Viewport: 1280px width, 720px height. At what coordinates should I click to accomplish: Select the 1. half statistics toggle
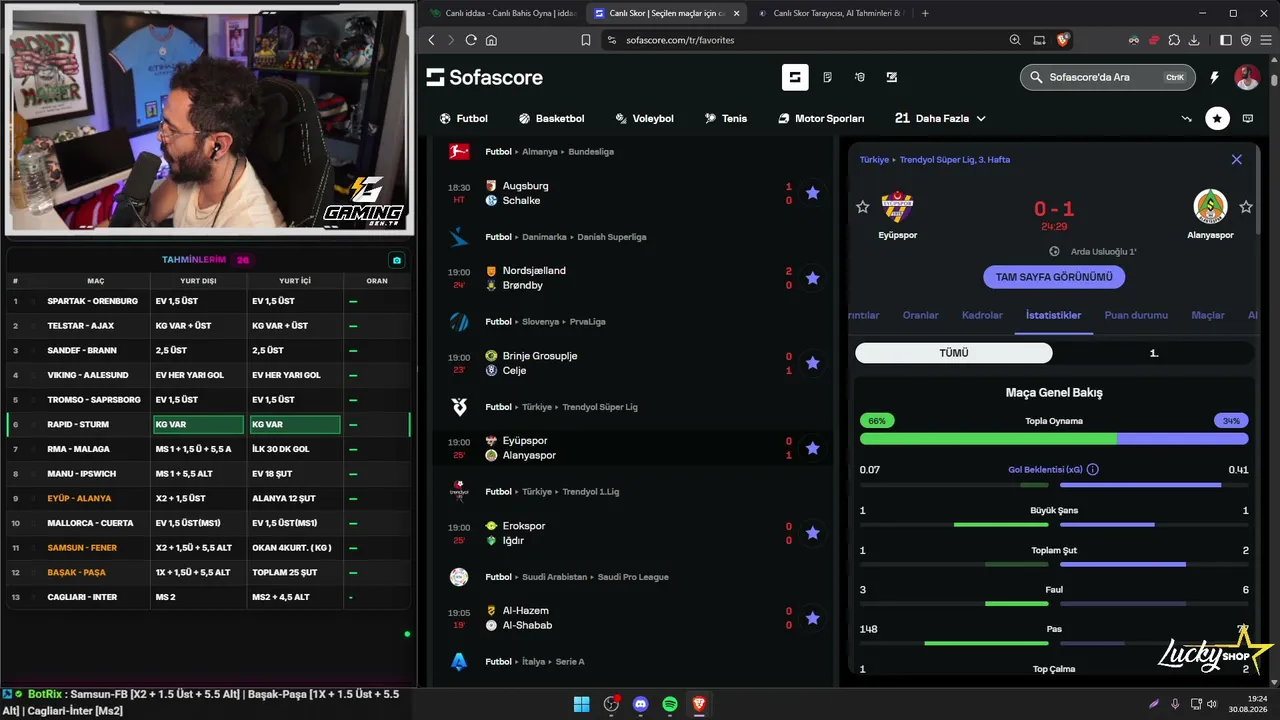coord(1154,353)
